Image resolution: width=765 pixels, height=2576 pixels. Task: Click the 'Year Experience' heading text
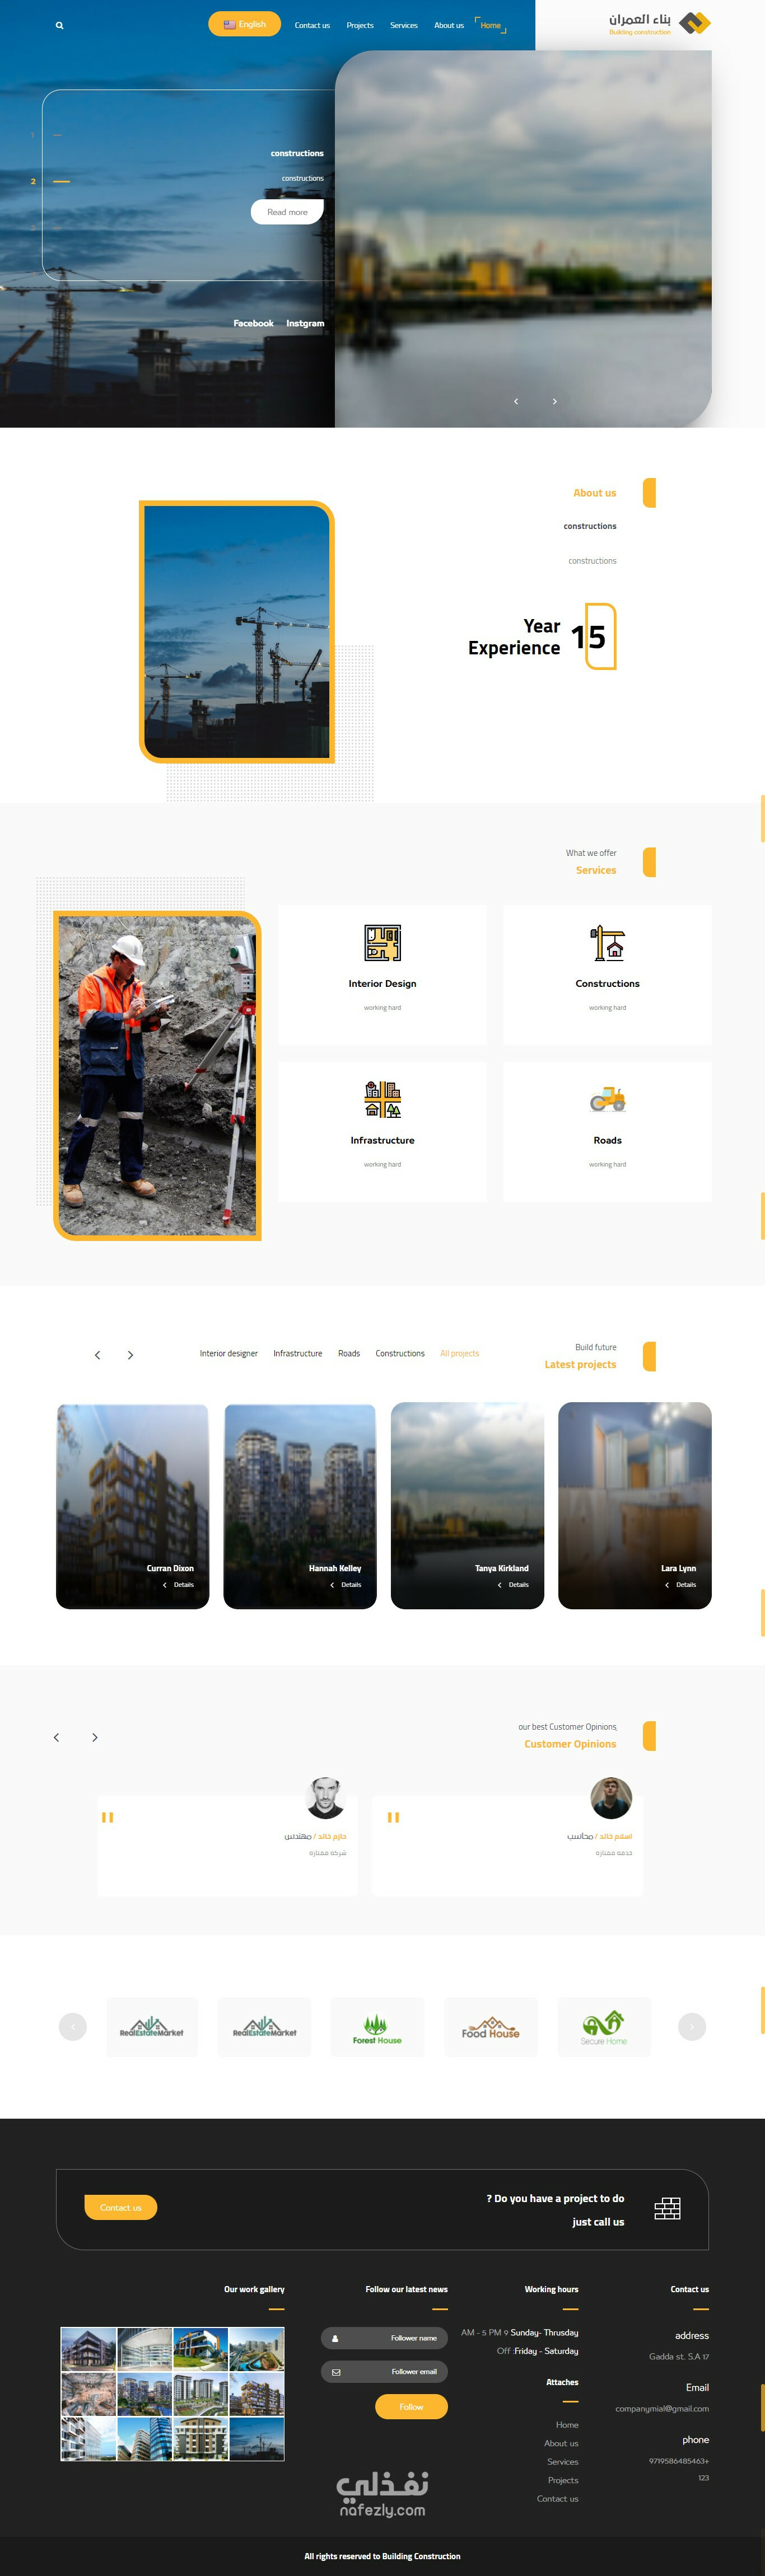click(x=514, y=637)
